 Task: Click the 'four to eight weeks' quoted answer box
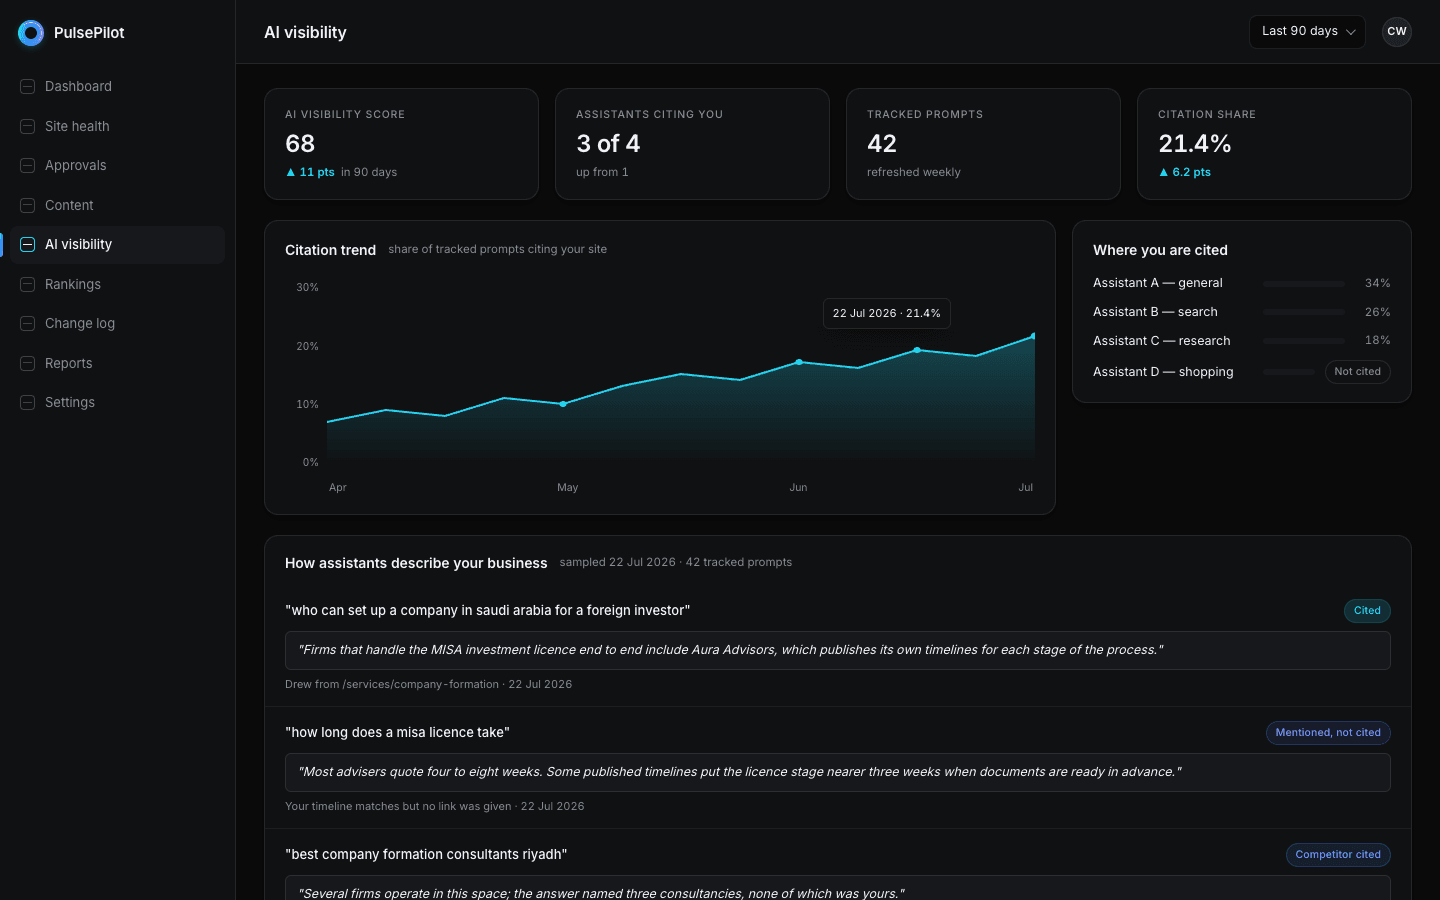coord(838,772)
